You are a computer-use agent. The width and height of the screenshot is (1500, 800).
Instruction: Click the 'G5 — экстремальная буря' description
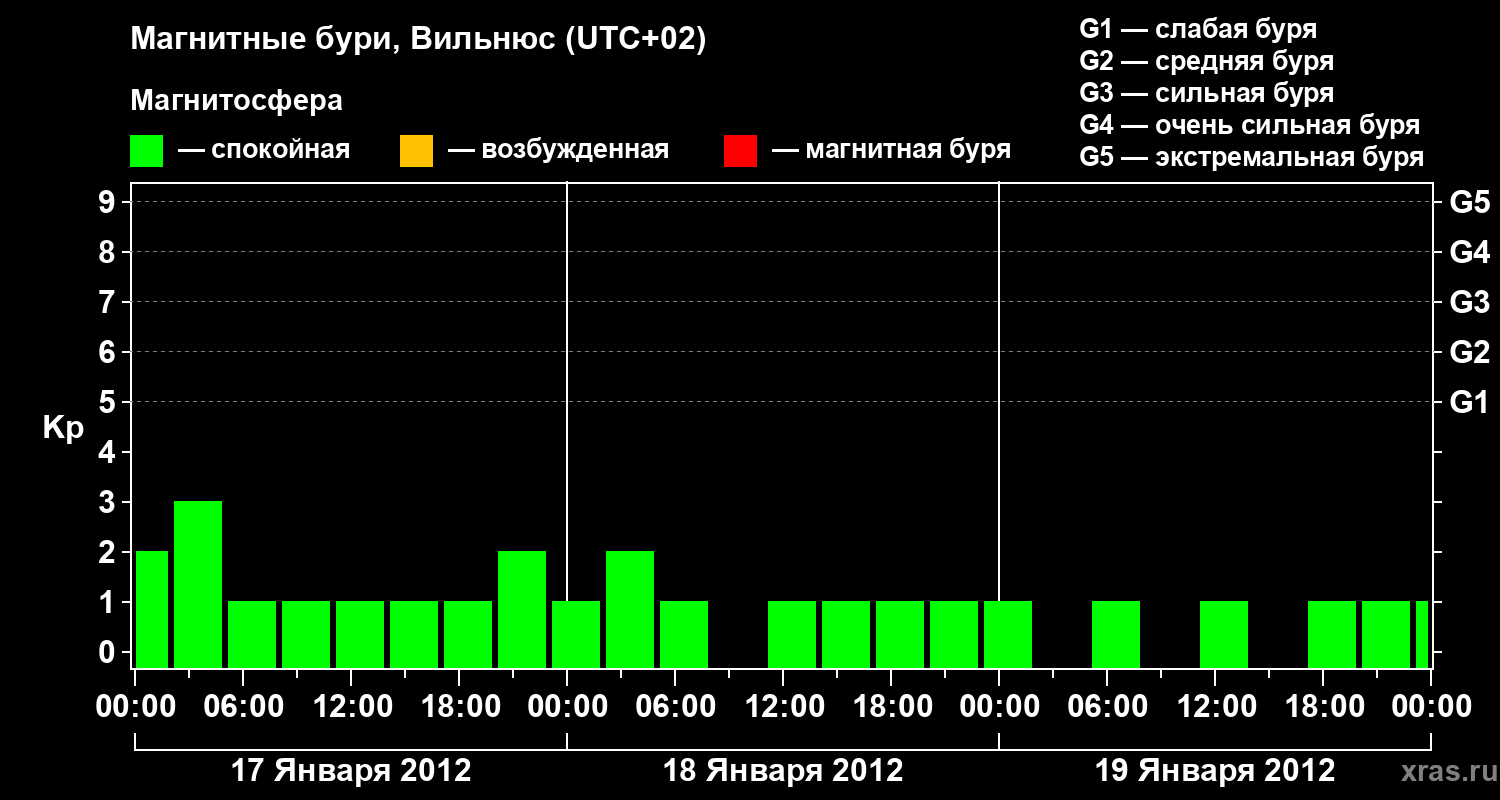click(1252, 157)
